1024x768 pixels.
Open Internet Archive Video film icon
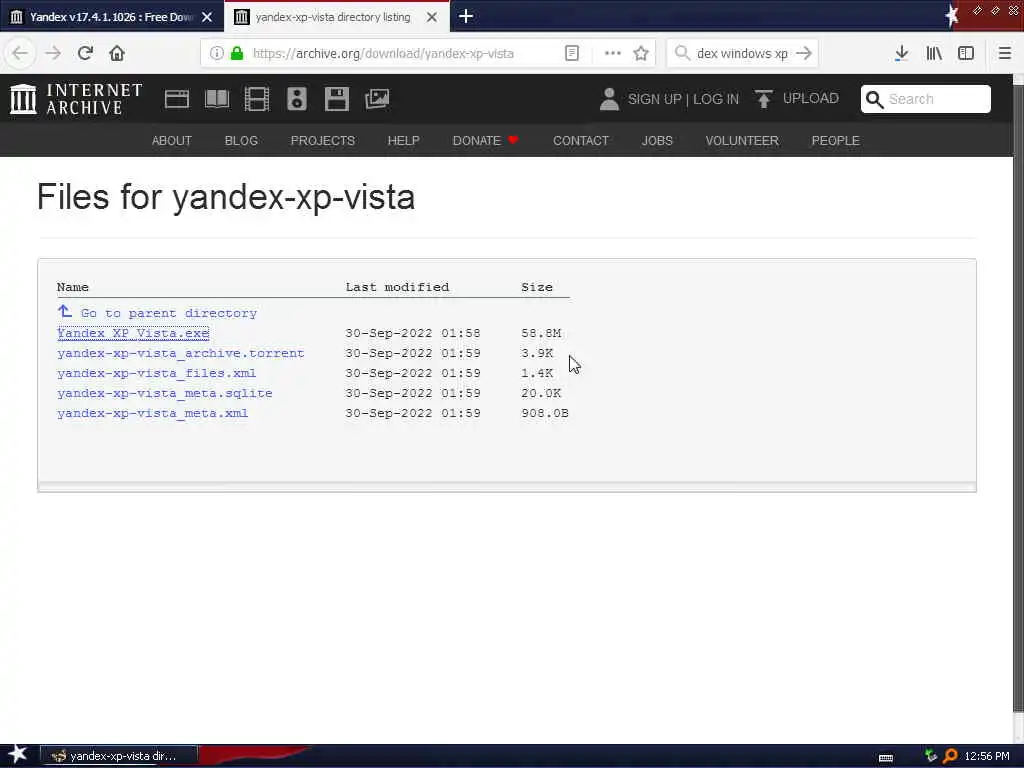(257, 99)
